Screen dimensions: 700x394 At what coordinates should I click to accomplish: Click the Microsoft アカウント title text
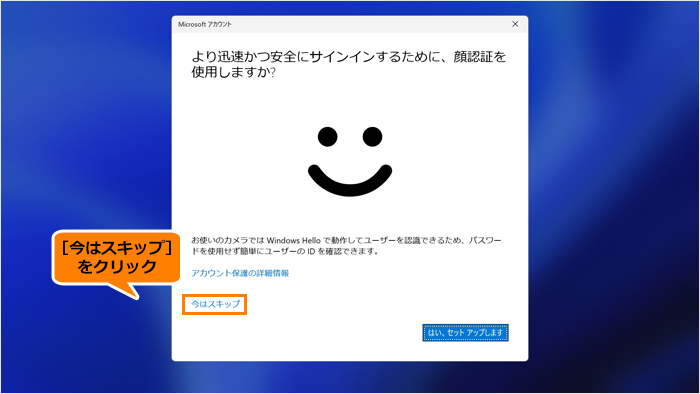coord(205,25)
